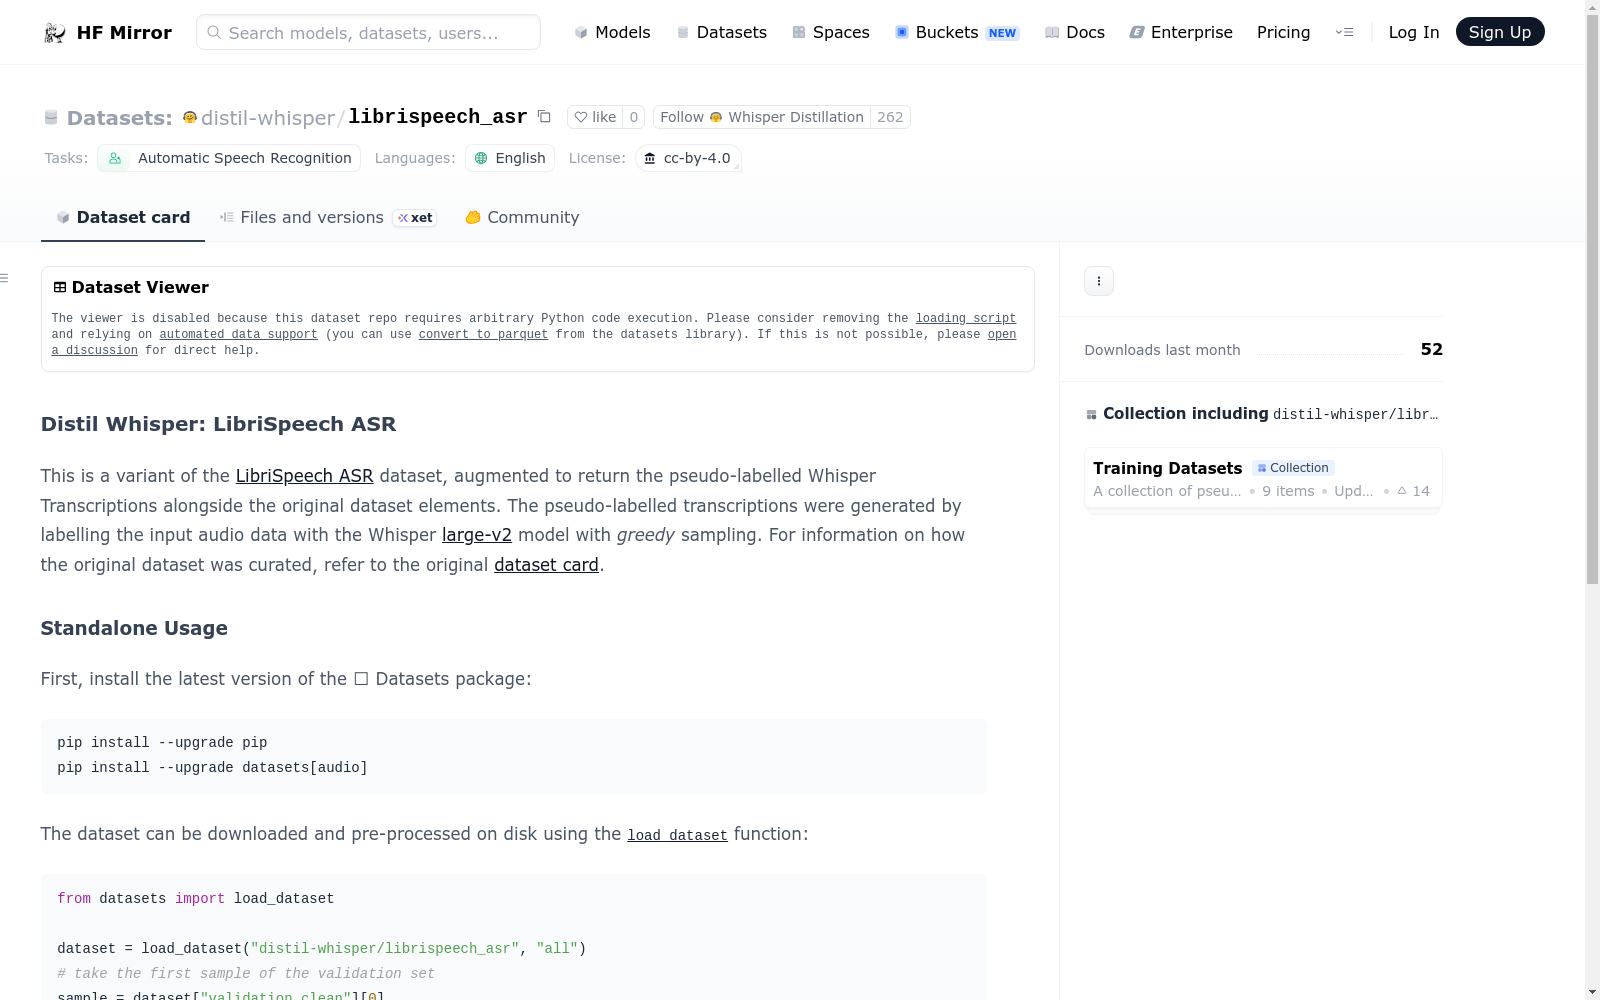Screen dimensions: 1600x1000
Task: Click the Downloads last month count 52
Action: pyautogui.click(x=1432, y=350)
